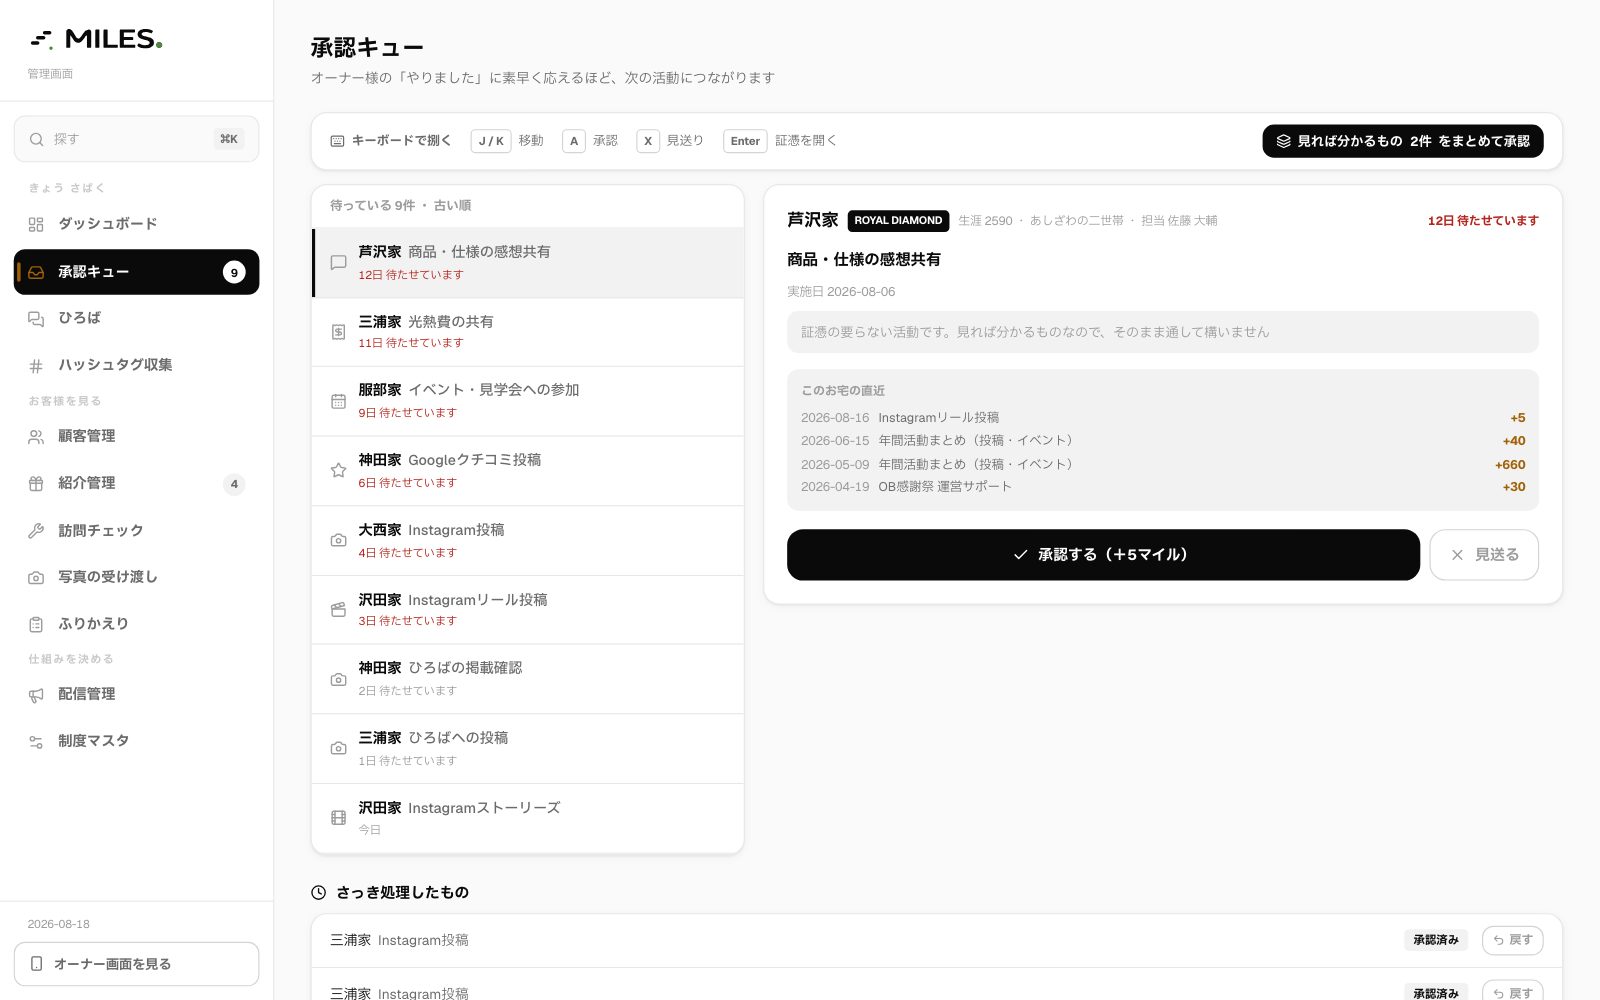
Task: Click 承認する（+5マイル） button
Action: click(x=1103, y=555)
